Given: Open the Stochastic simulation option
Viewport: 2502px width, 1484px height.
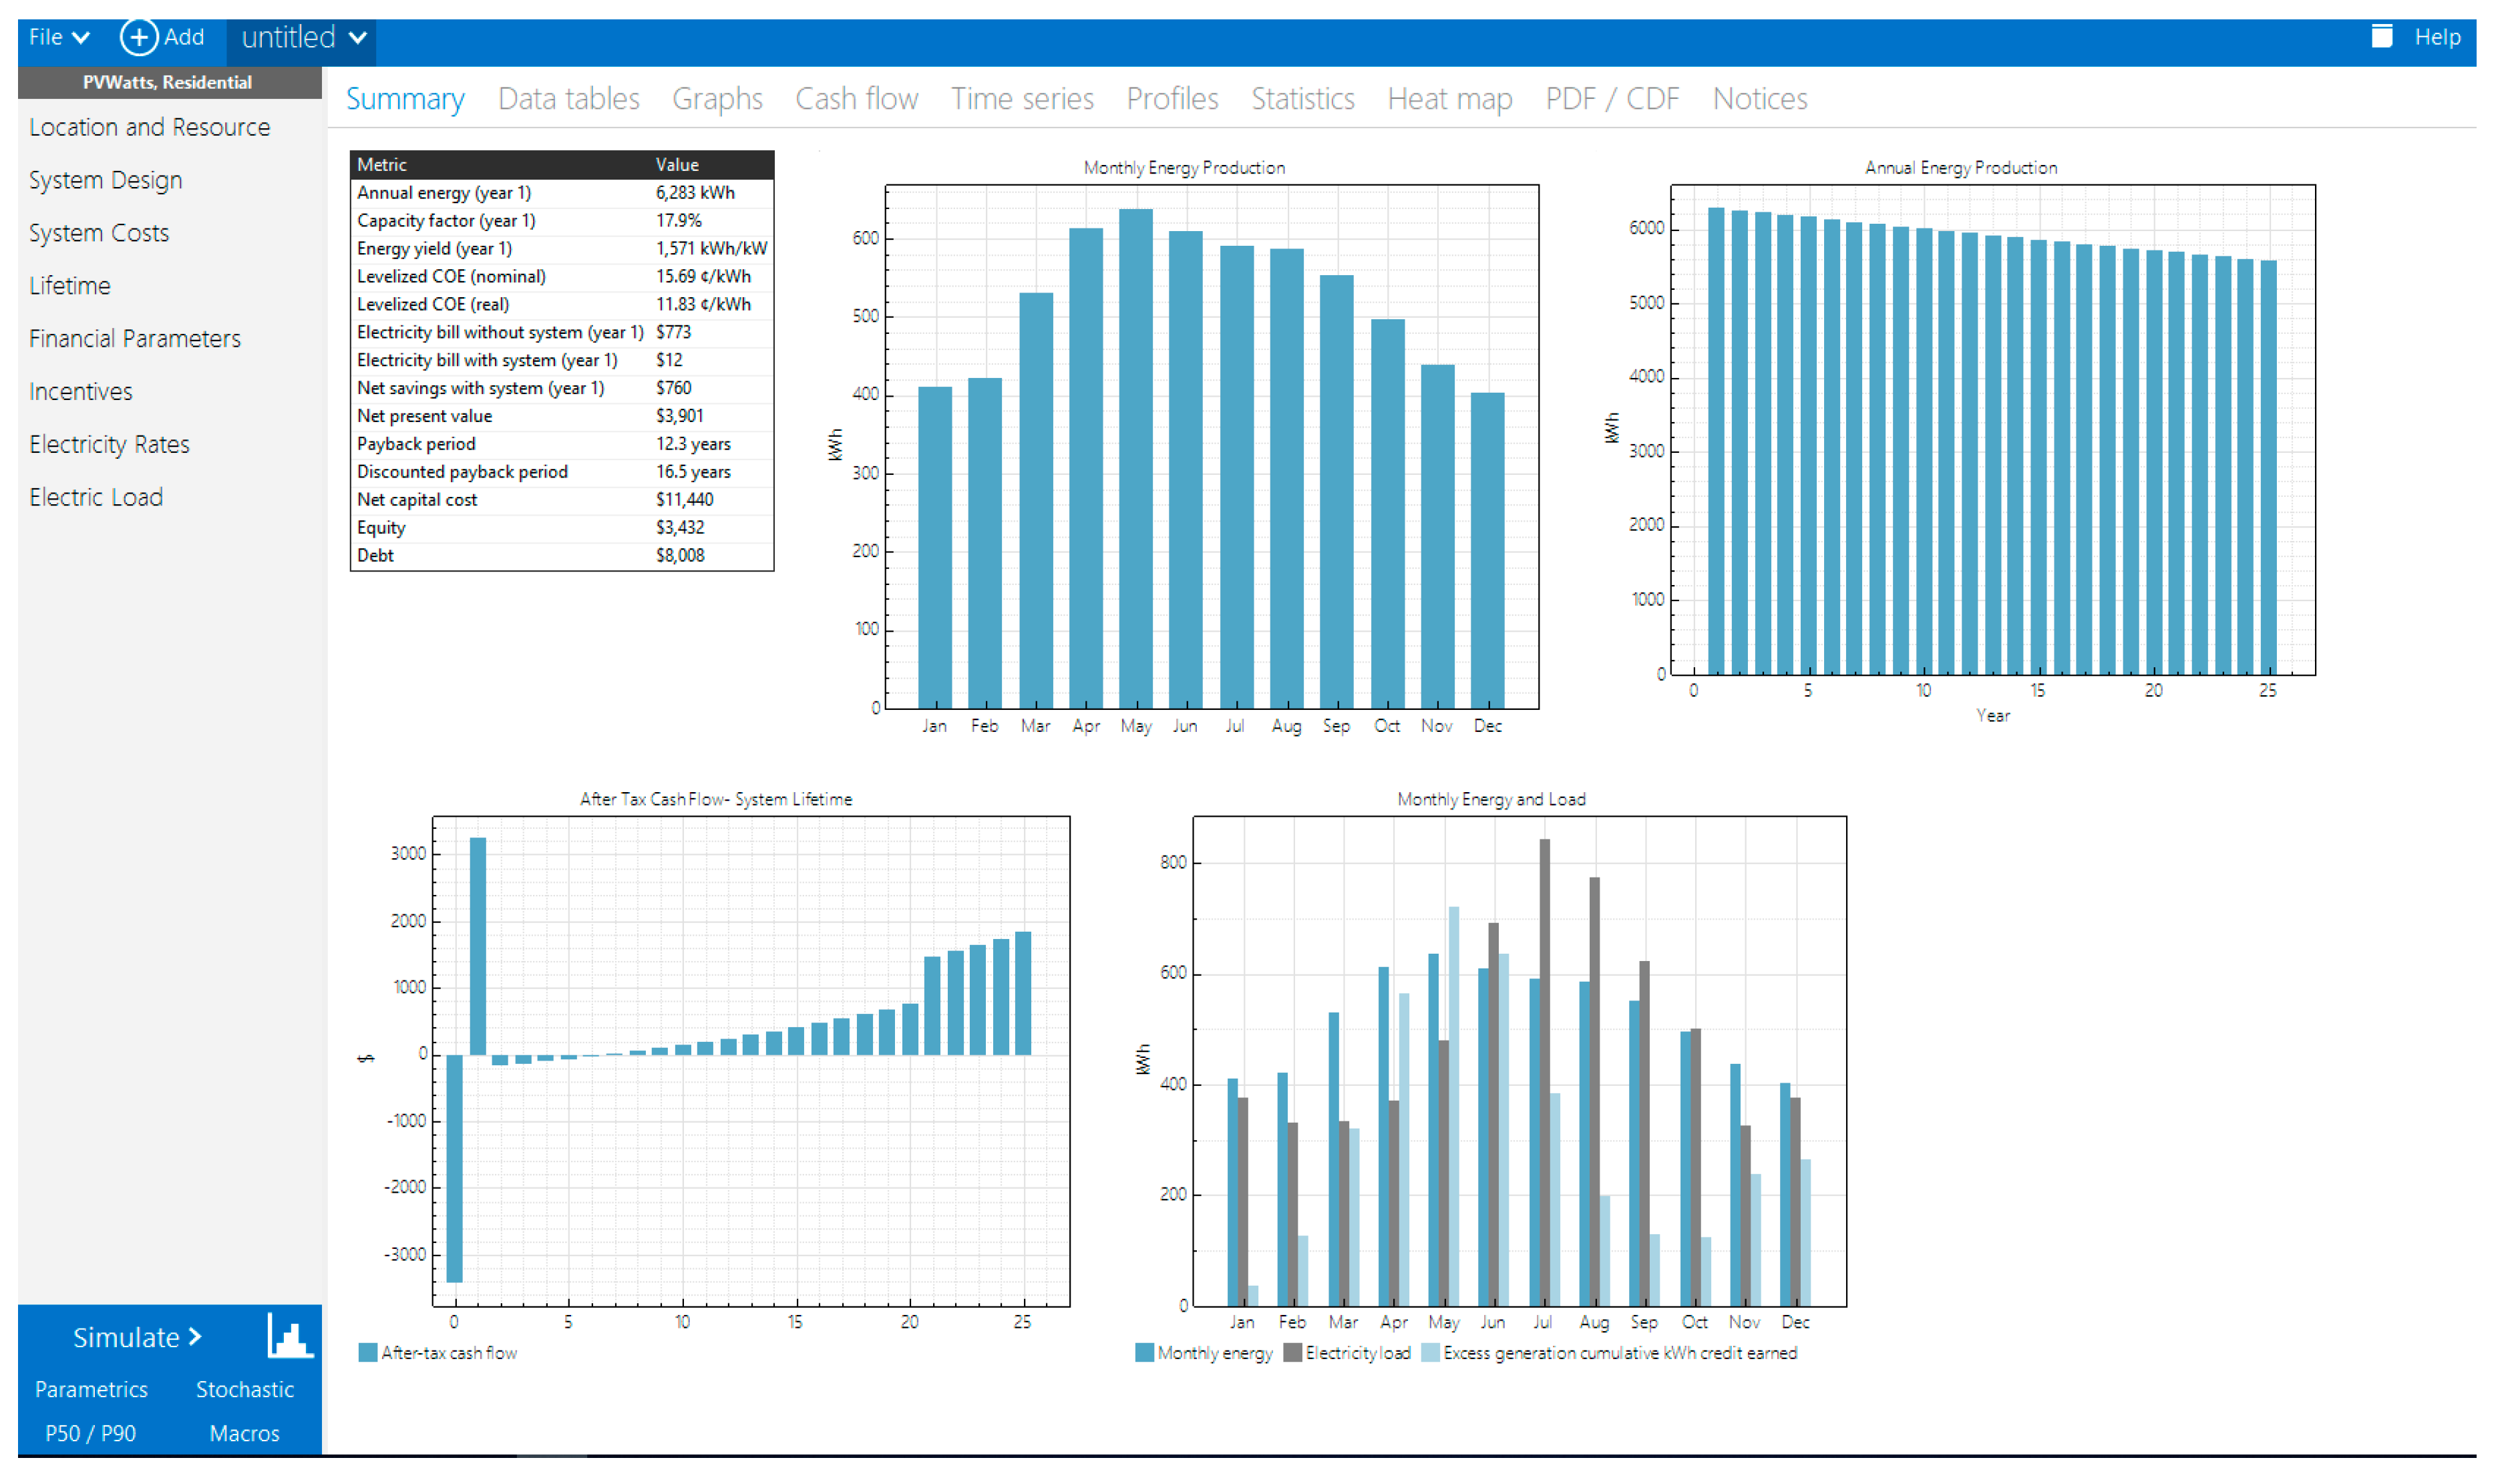Looking at the screenshot, I should click(x=244, y=1389).
